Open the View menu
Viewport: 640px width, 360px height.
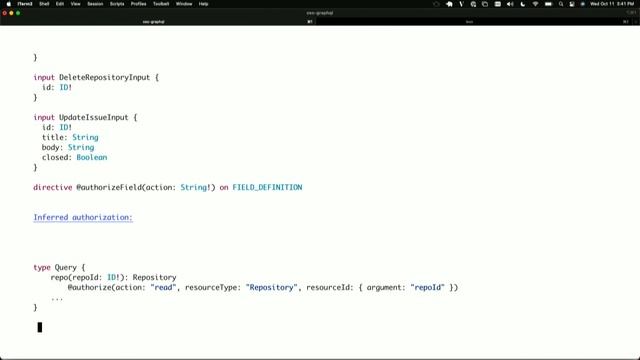(x=76, y=4)
